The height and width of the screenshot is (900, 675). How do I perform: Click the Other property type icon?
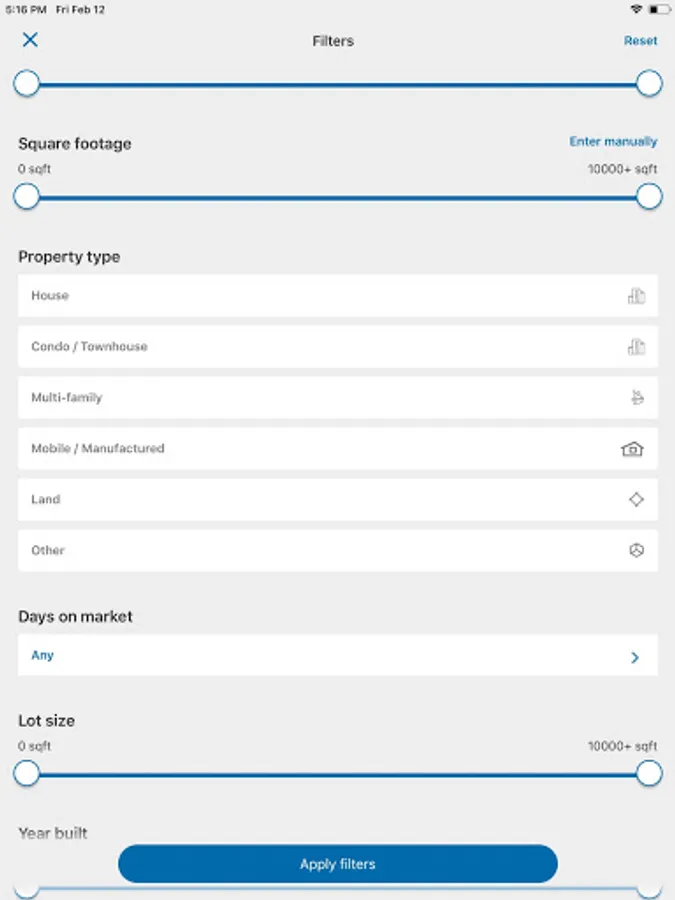point(636,551)
